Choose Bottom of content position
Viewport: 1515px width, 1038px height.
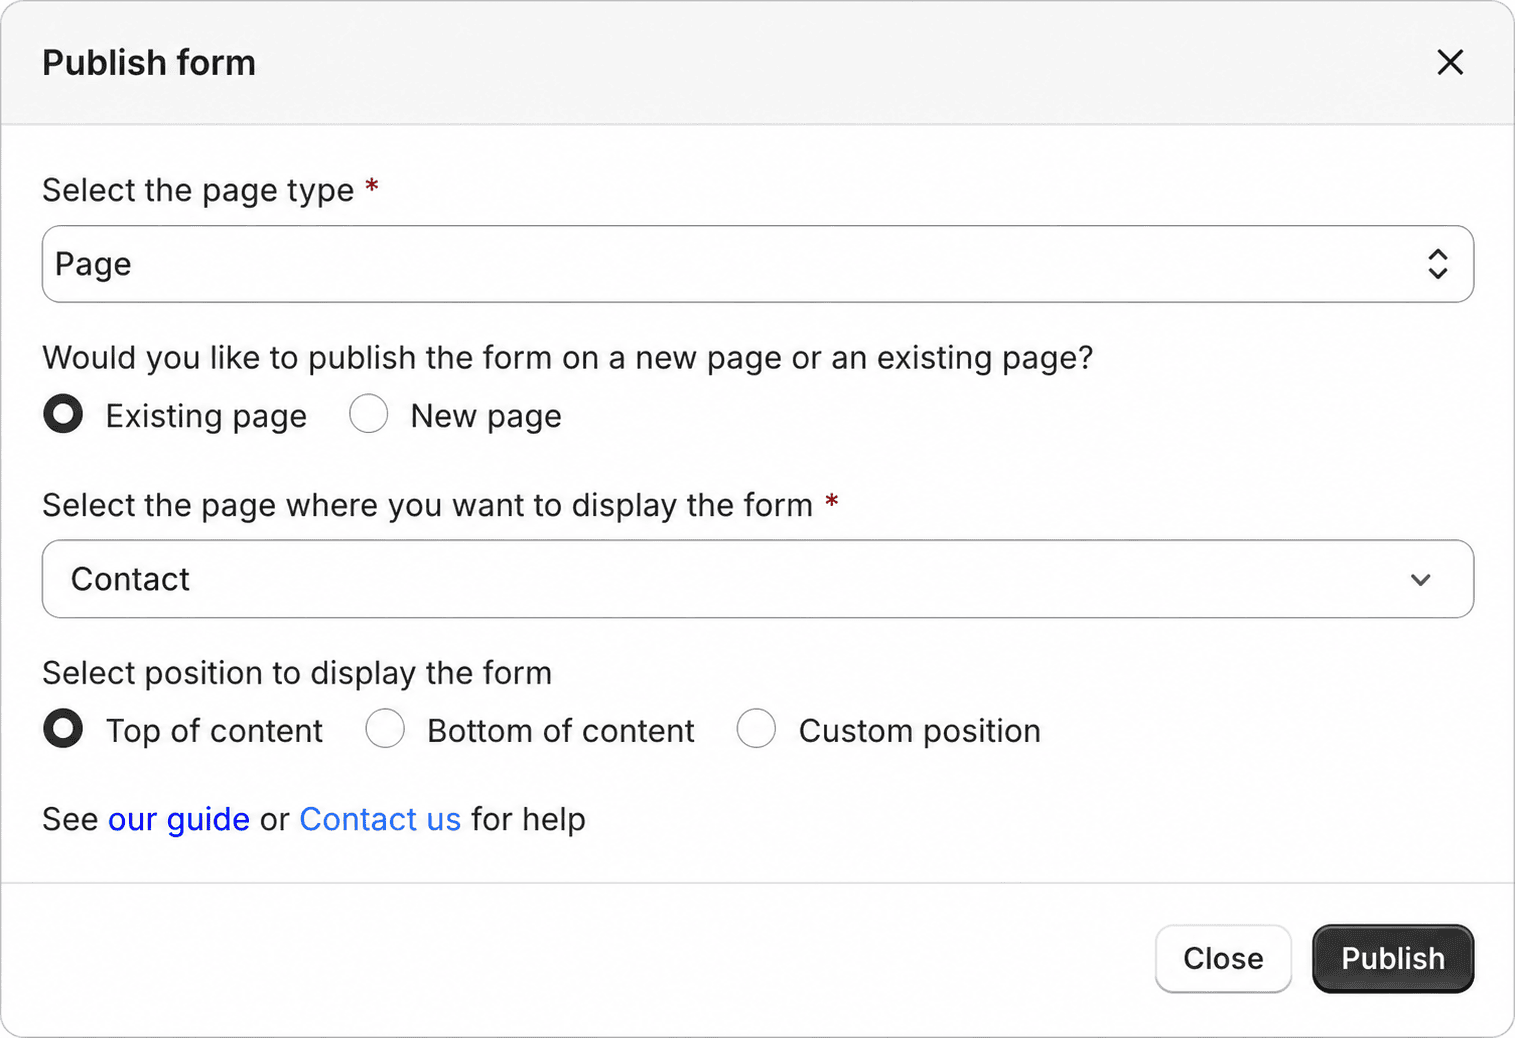[x=385, y=729]
